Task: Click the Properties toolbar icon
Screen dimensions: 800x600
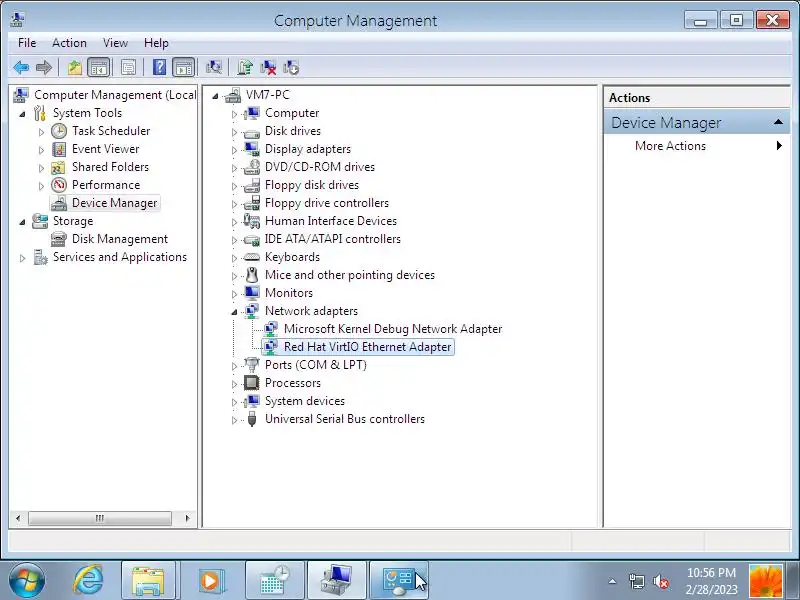Action: click(128, 67)
